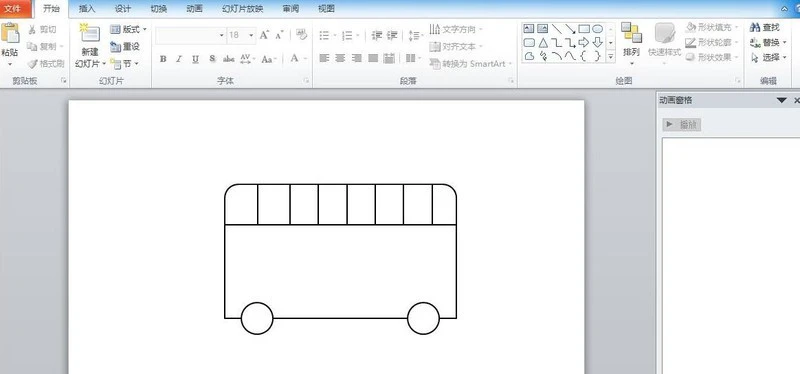
Task: Click the increase font size icon
Action: pyautogui.click(x=264, y=35)
